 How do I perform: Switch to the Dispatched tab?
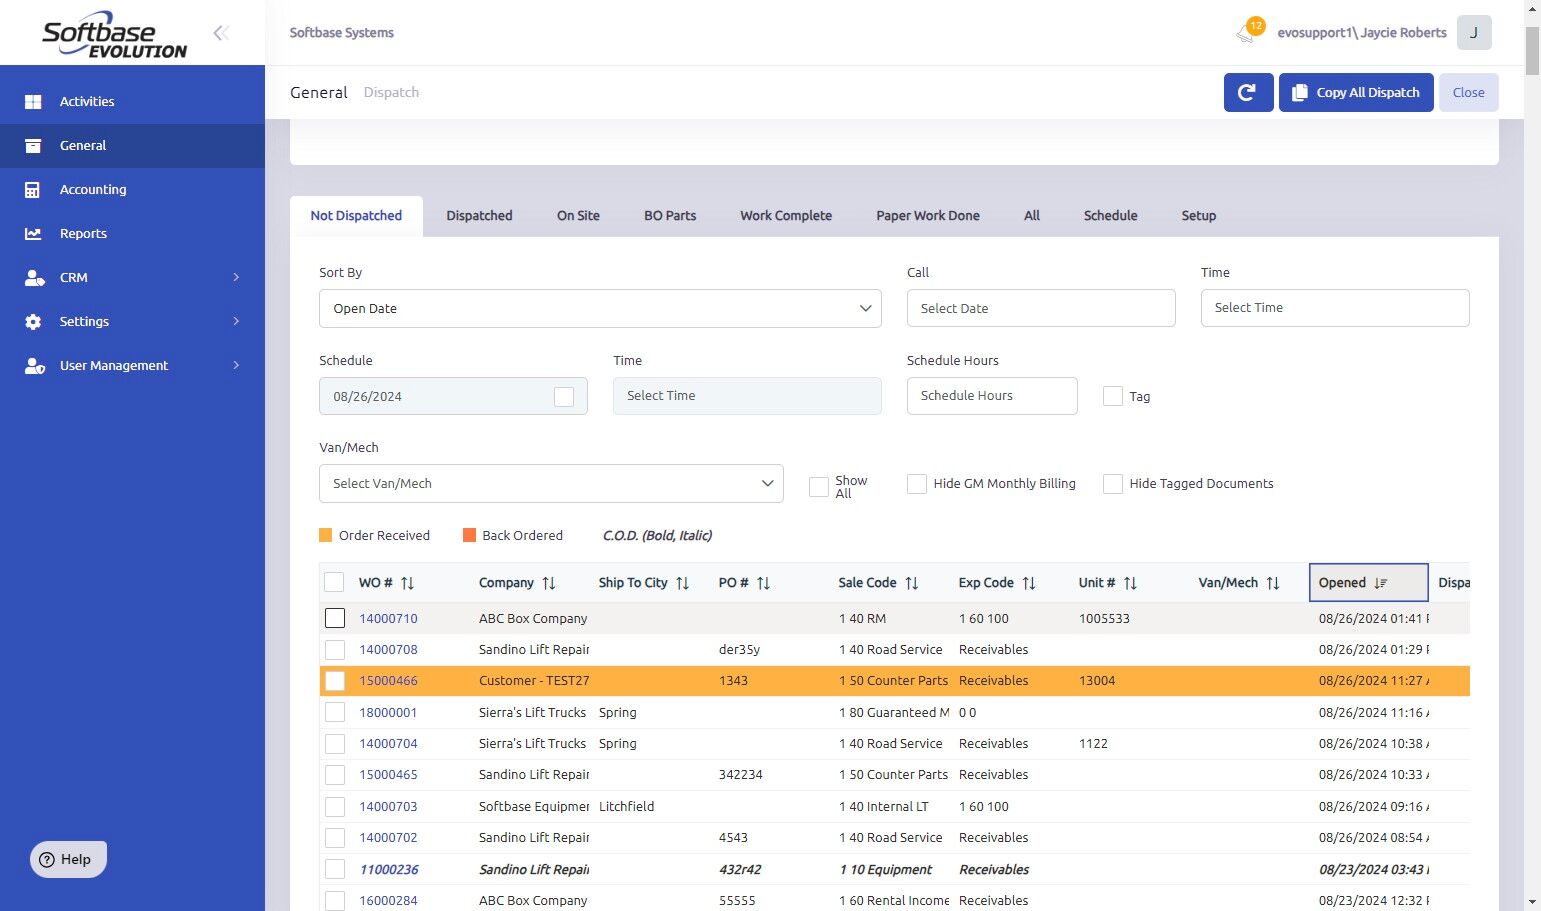tap(479, 216)
